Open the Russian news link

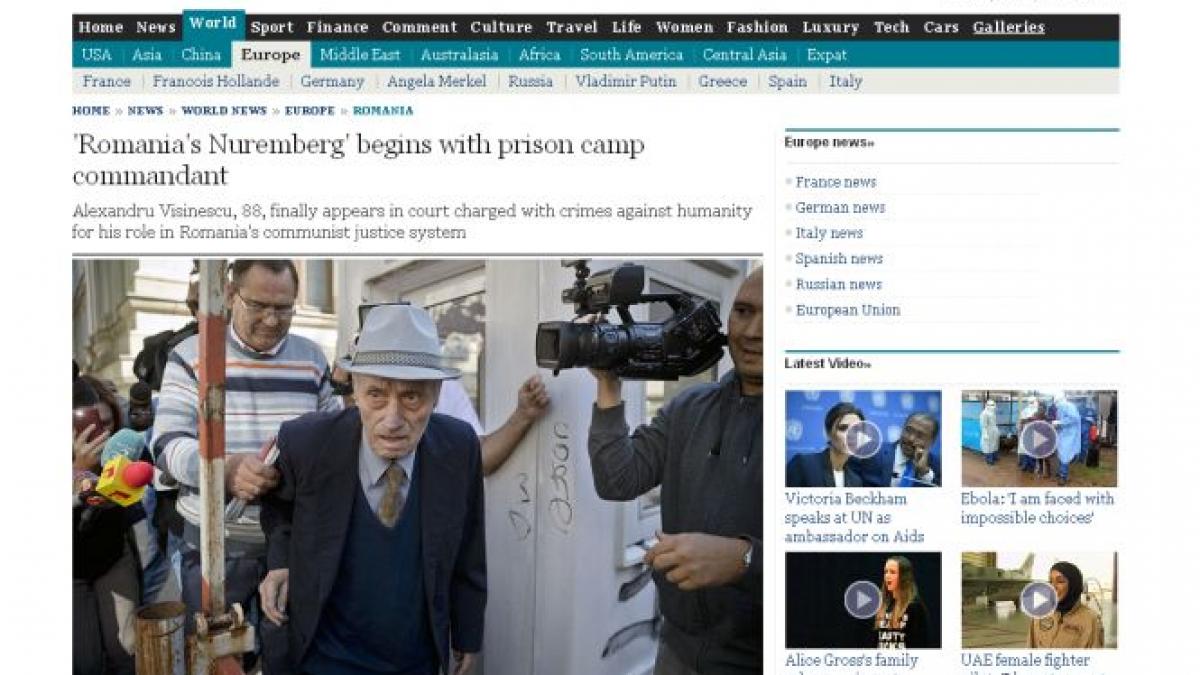(840, 284)
